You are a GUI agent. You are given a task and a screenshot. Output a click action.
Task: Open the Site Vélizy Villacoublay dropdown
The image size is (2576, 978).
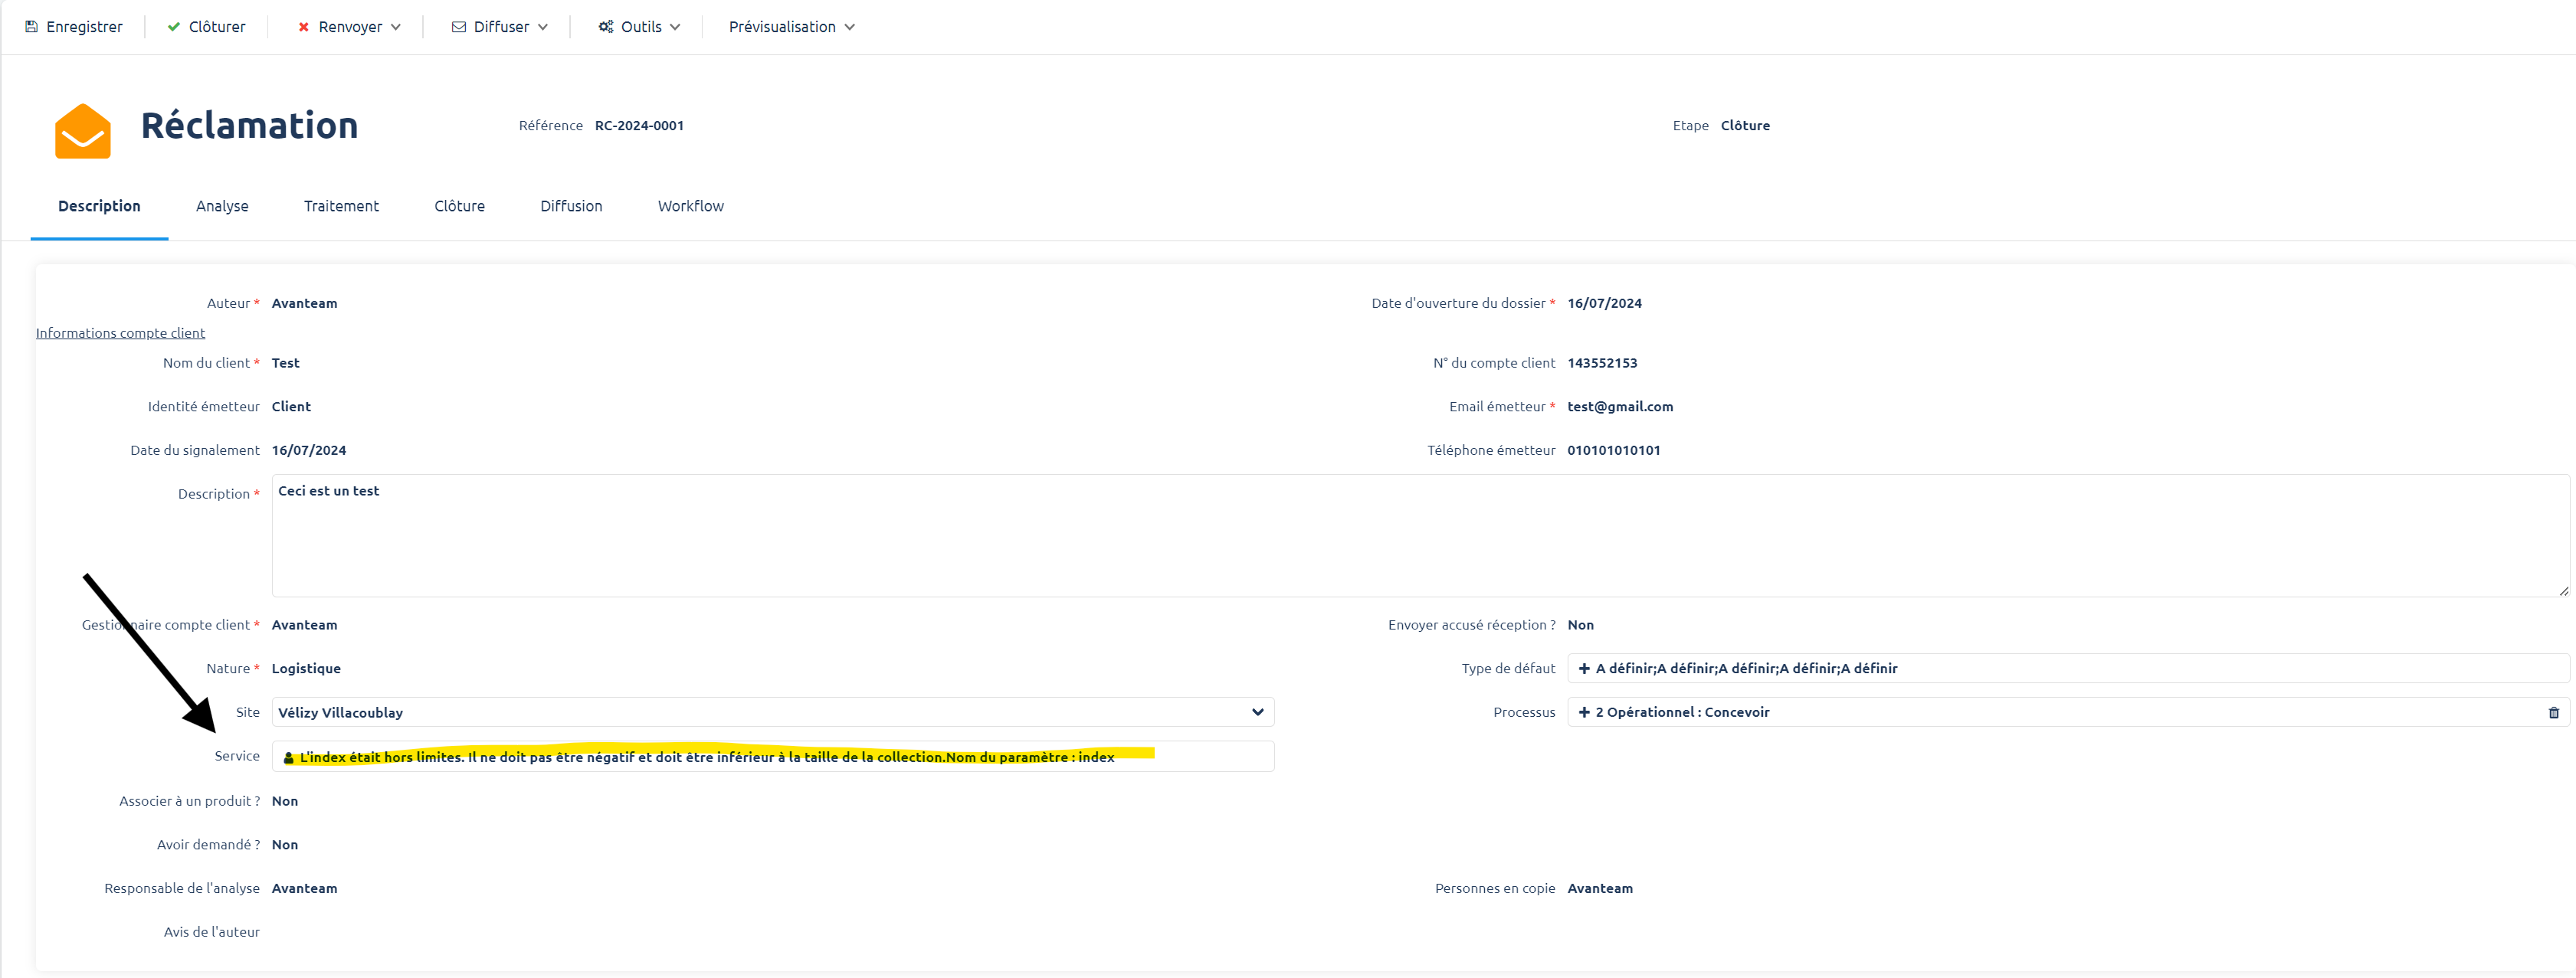coord(1257,713)
